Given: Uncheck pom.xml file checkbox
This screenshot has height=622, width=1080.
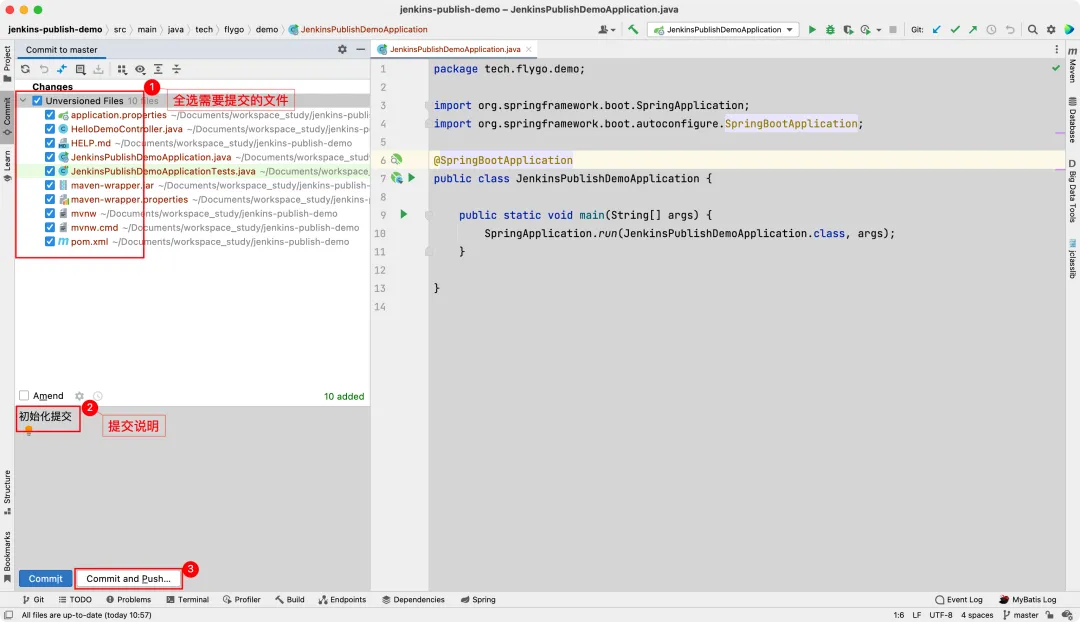Looking at the screenshot, I should coord(50,242).
